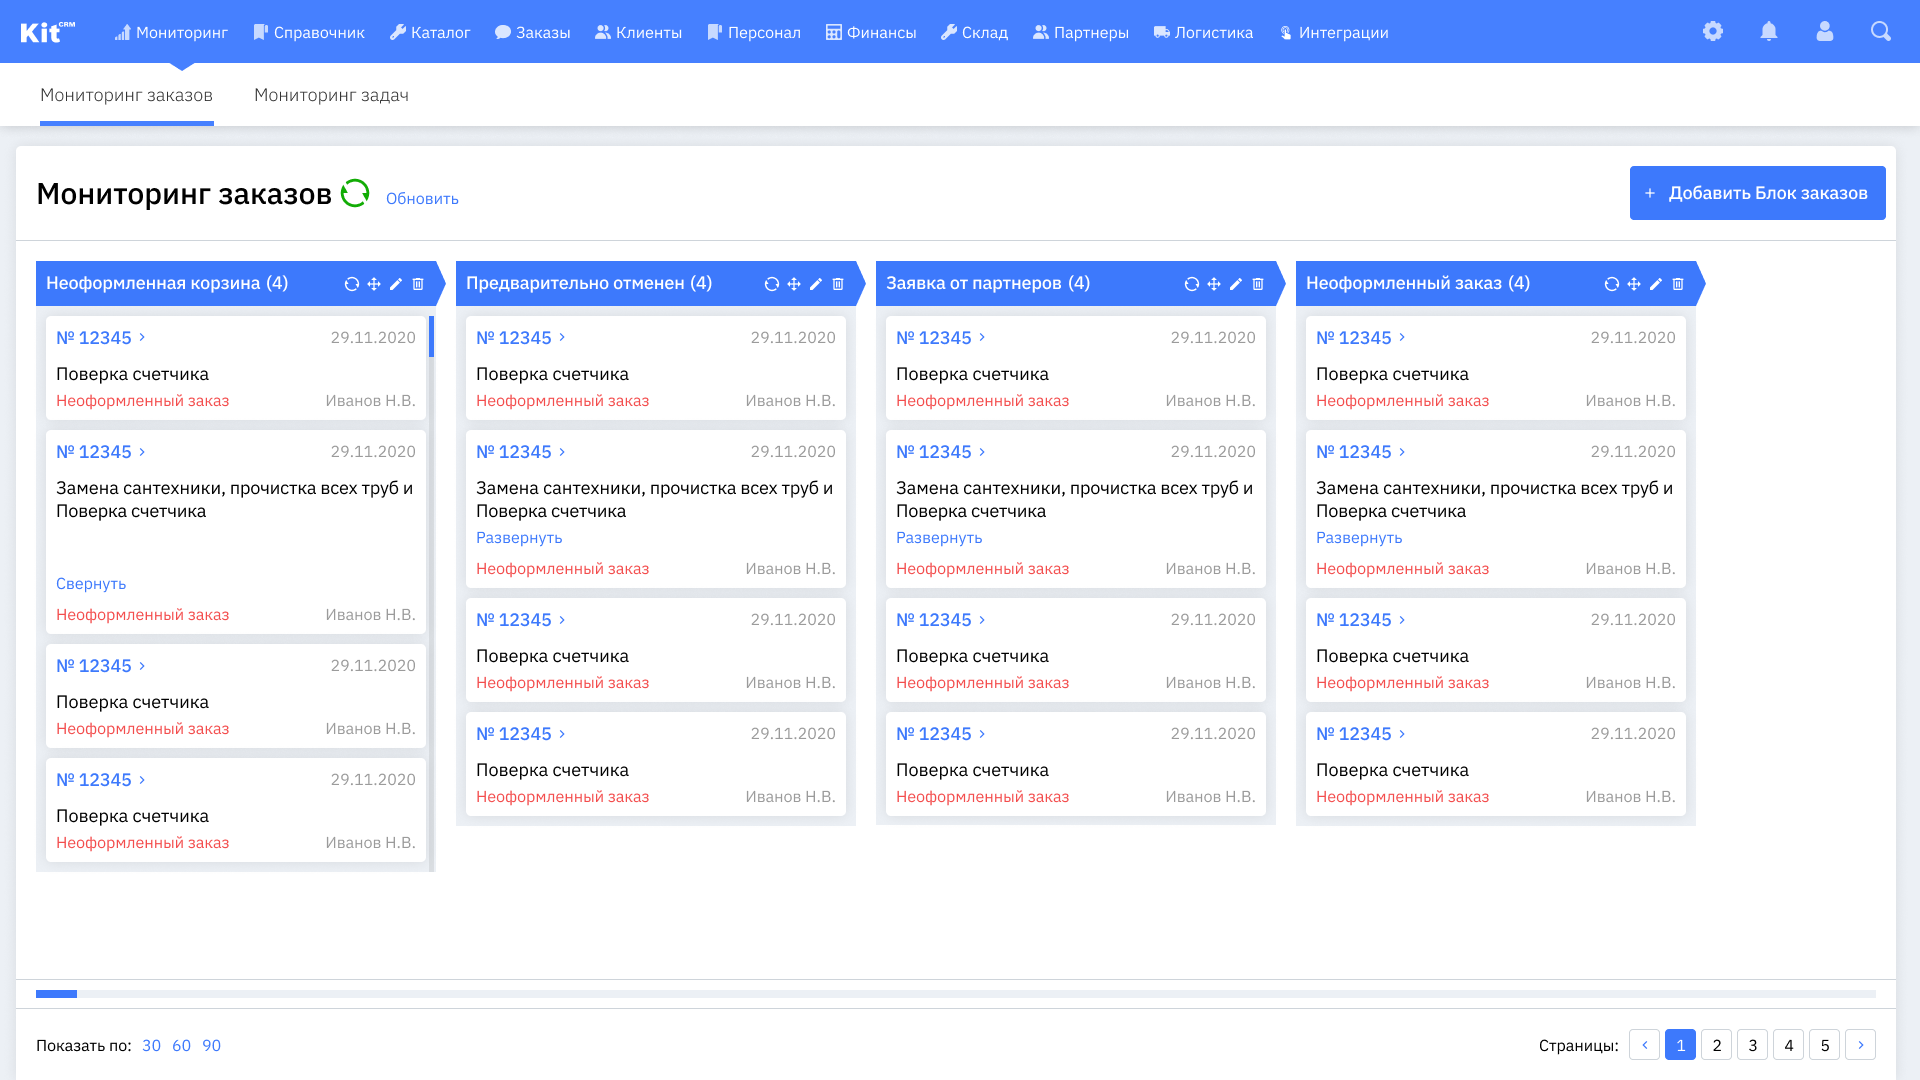Go to next page arrow
Viewport: 1920px width, 1080px height.
(1860, 1045)
